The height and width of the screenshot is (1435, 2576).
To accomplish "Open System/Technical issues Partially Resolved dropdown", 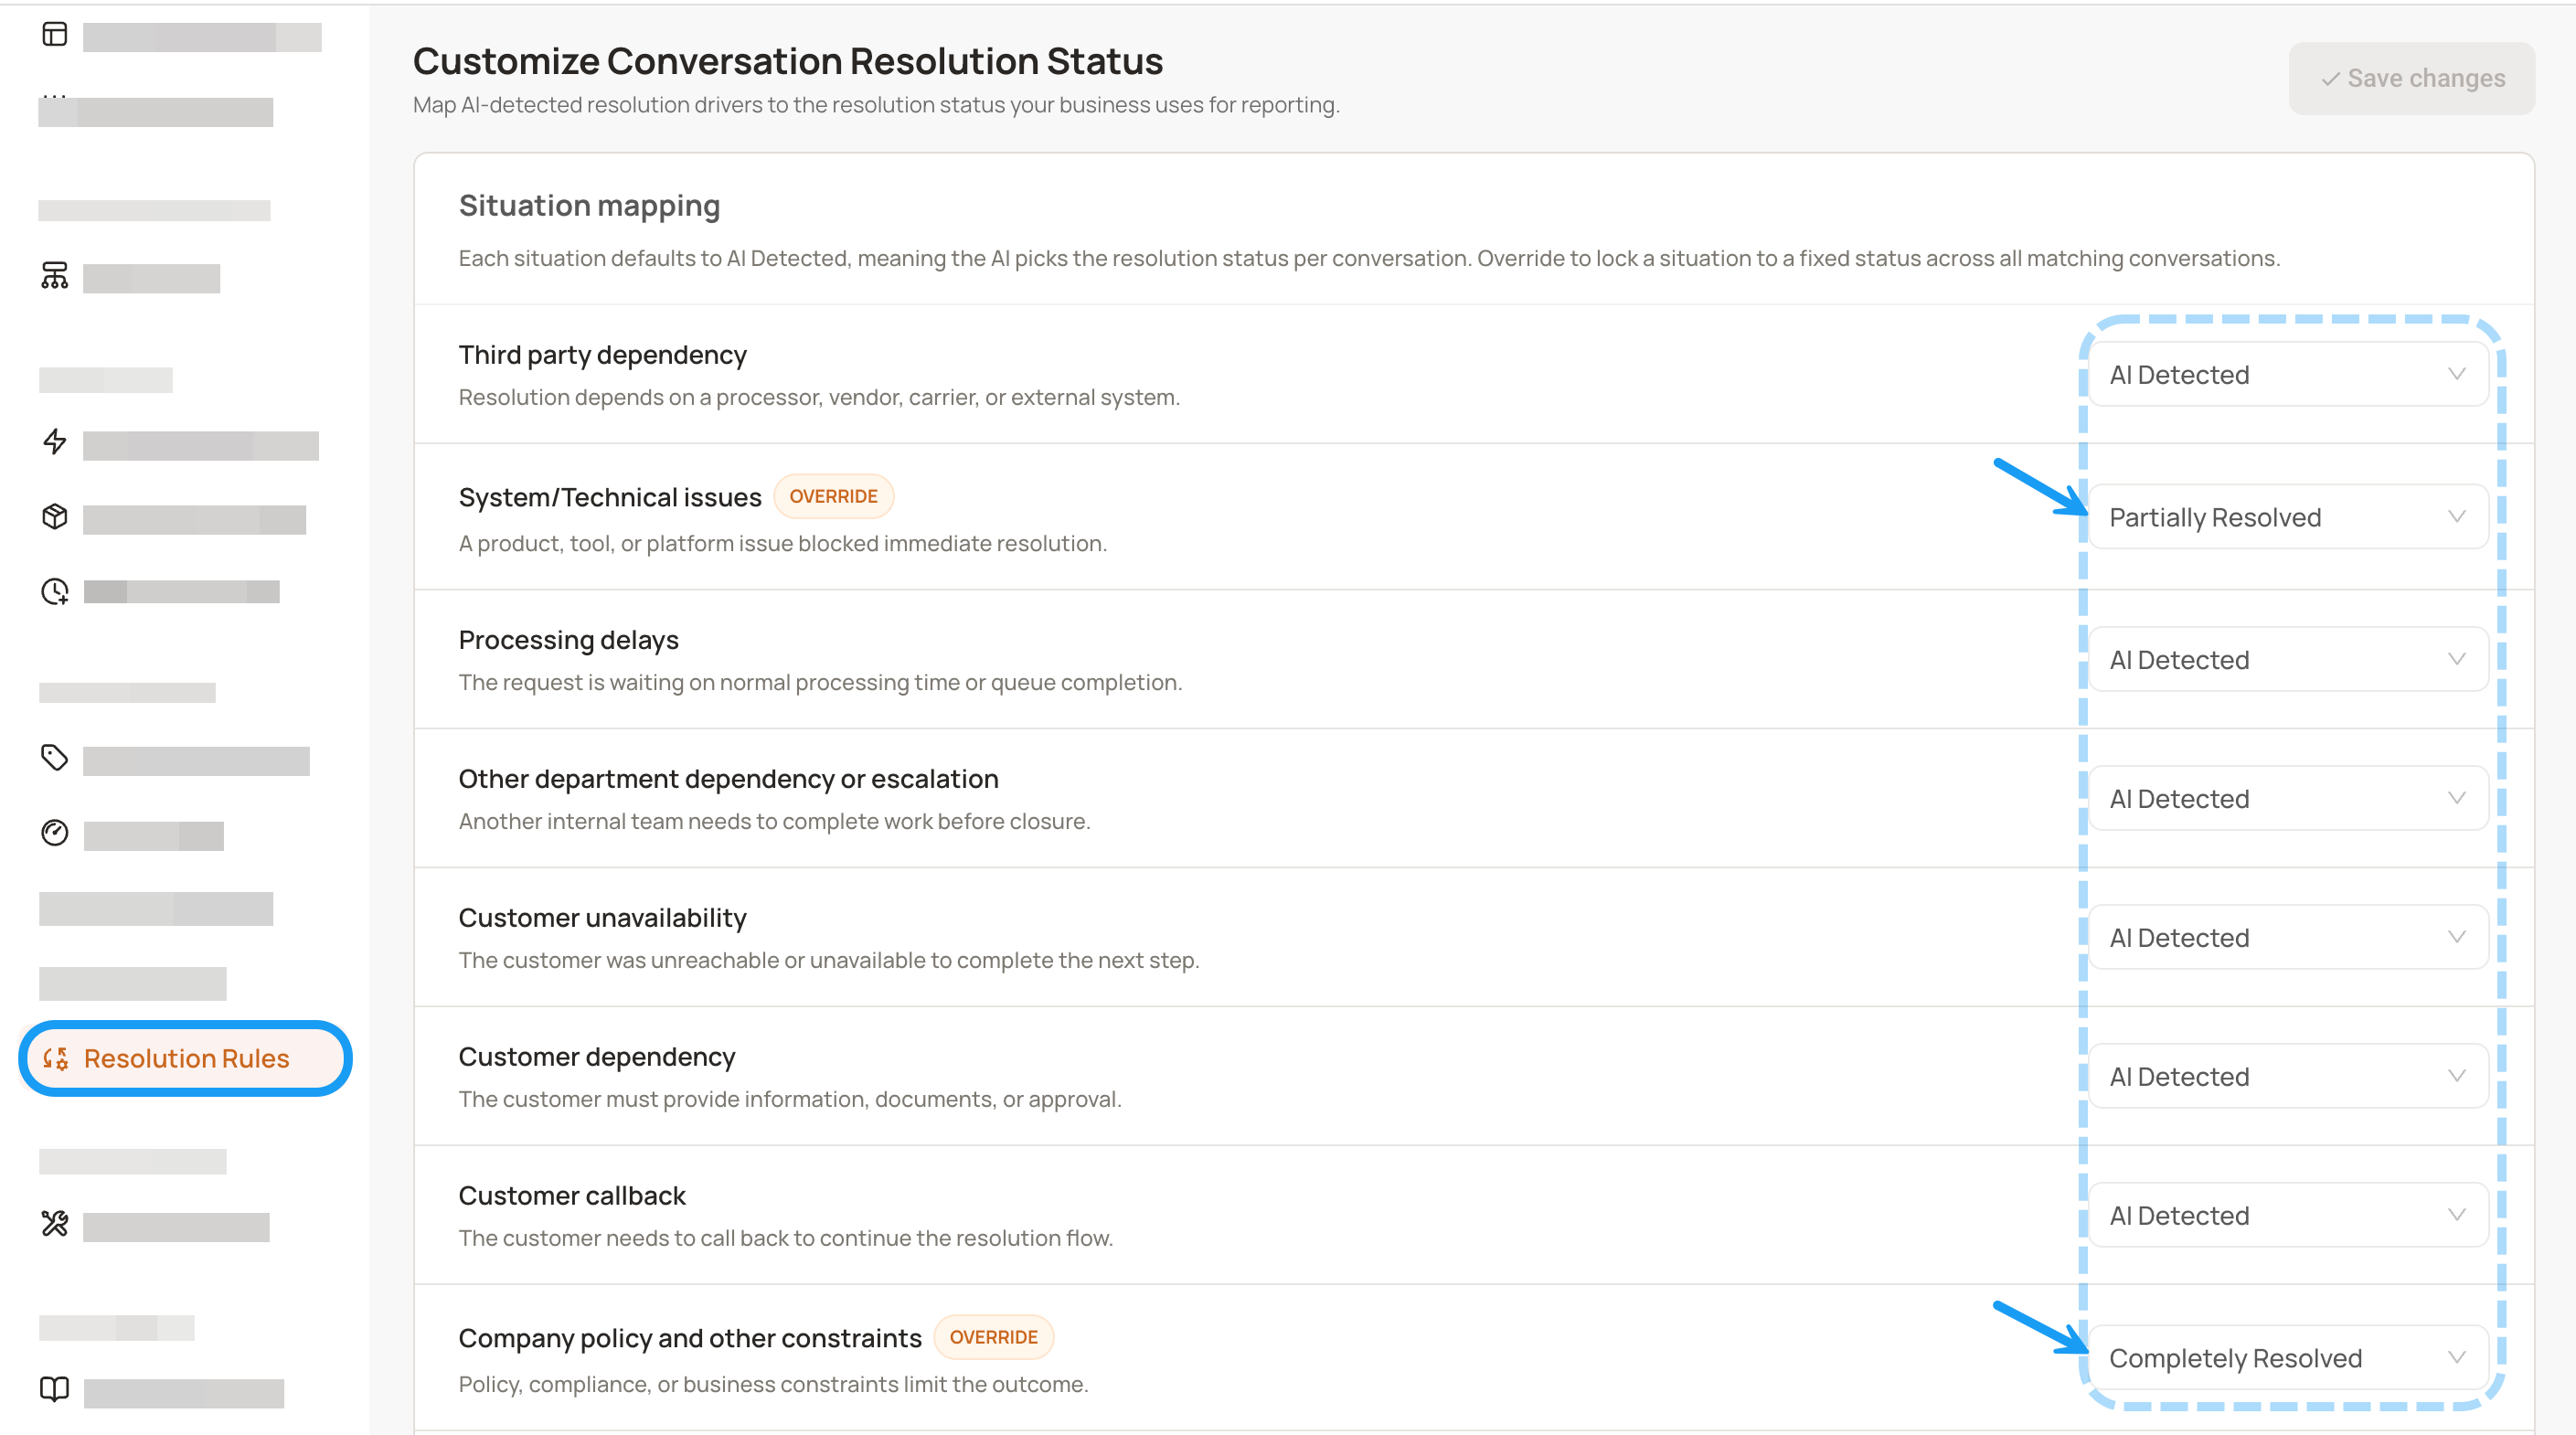I will [x=2288, y=517].
